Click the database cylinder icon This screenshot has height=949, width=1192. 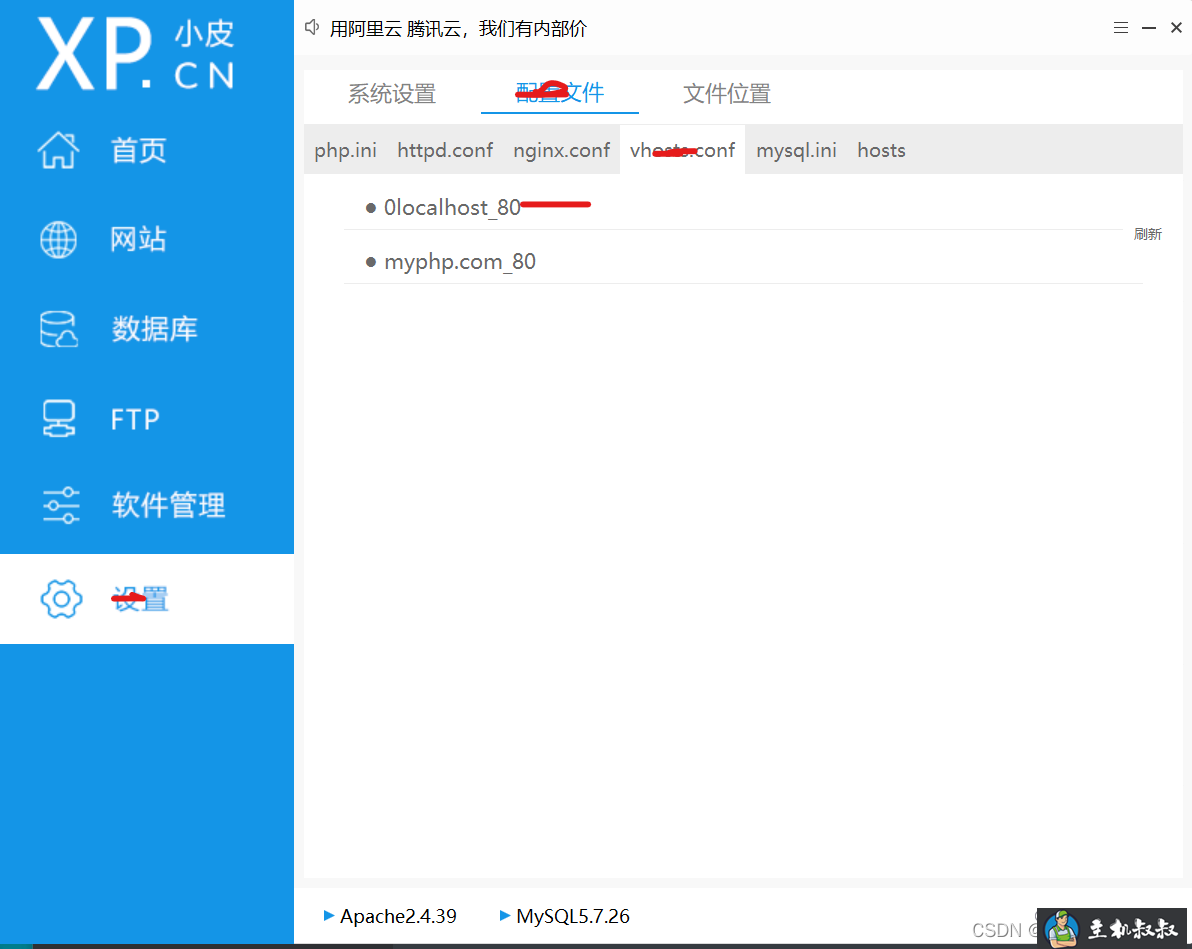click(59, 328)
